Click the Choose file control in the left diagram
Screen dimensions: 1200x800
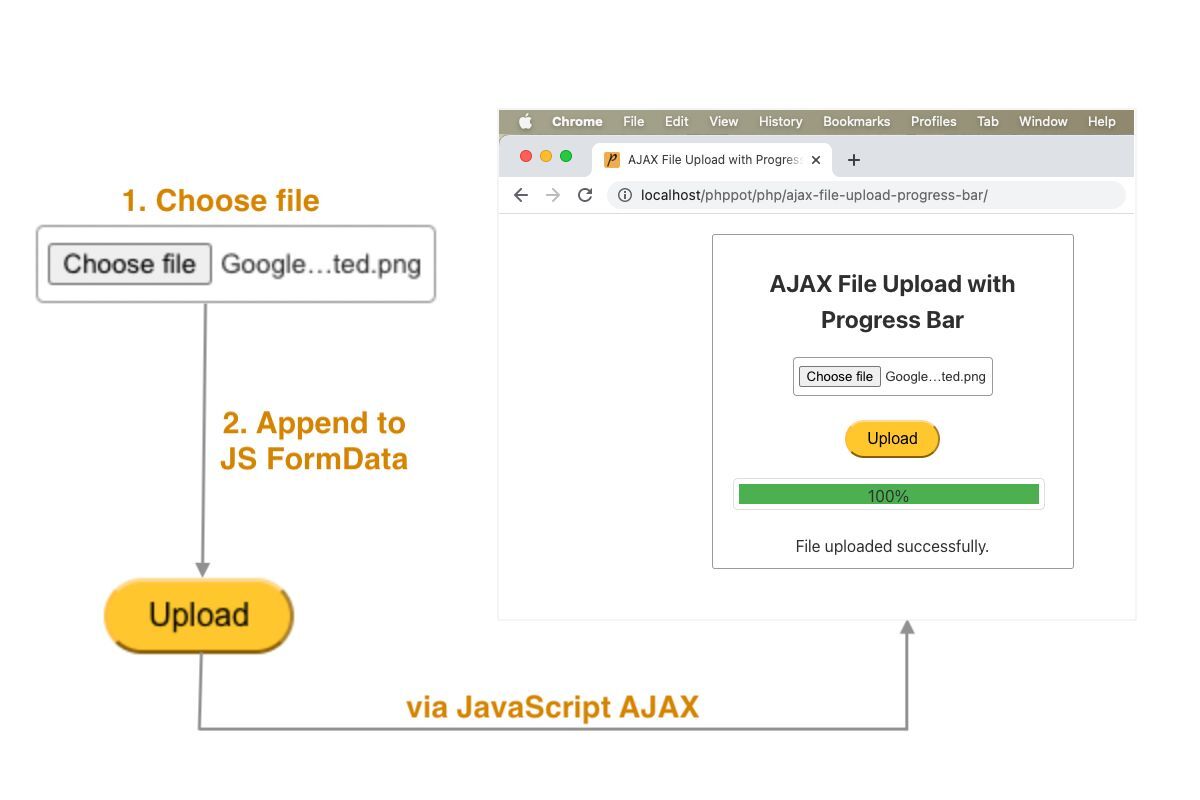tap(129, 264)
